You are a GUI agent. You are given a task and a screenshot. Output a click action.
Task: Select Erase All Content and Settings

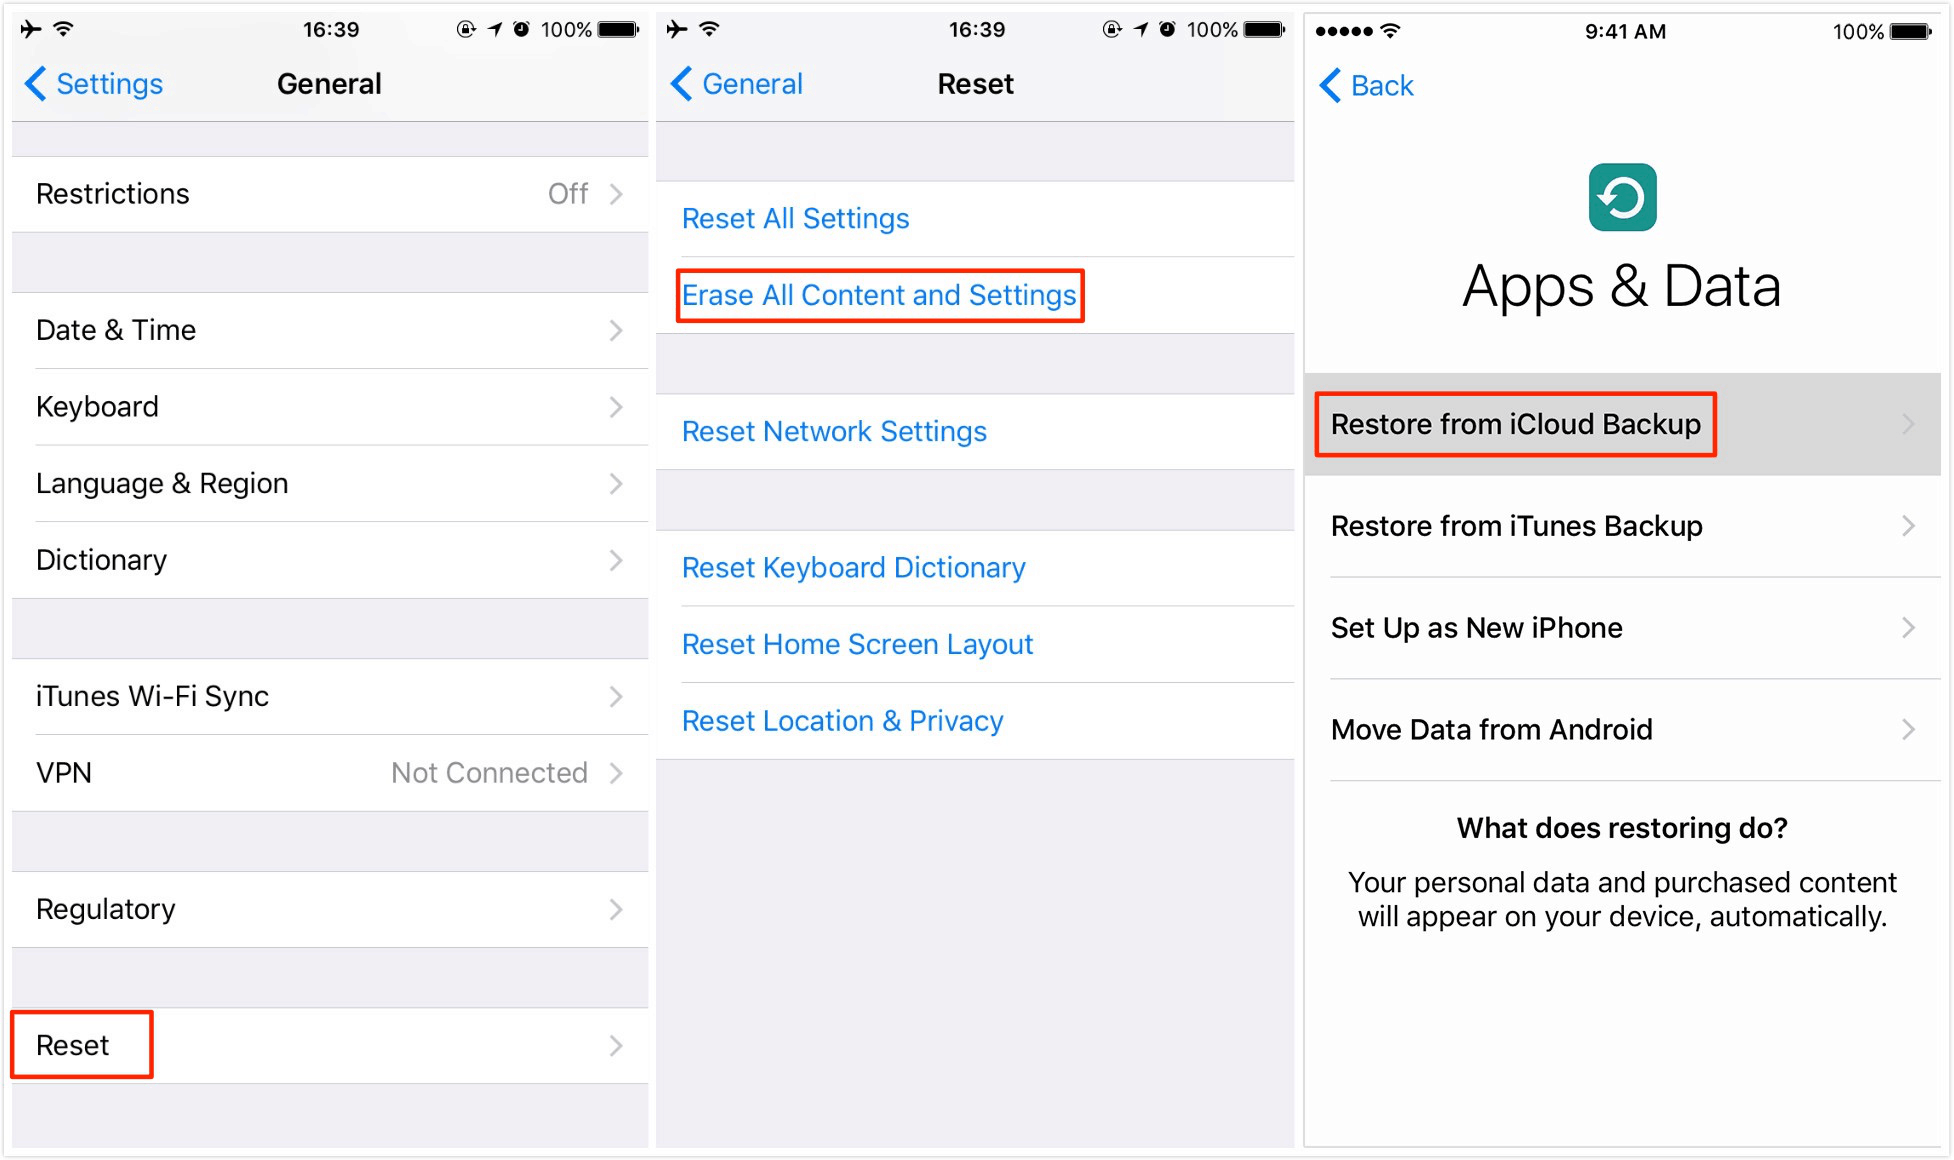pyautogui.click(x=878, y=294)
